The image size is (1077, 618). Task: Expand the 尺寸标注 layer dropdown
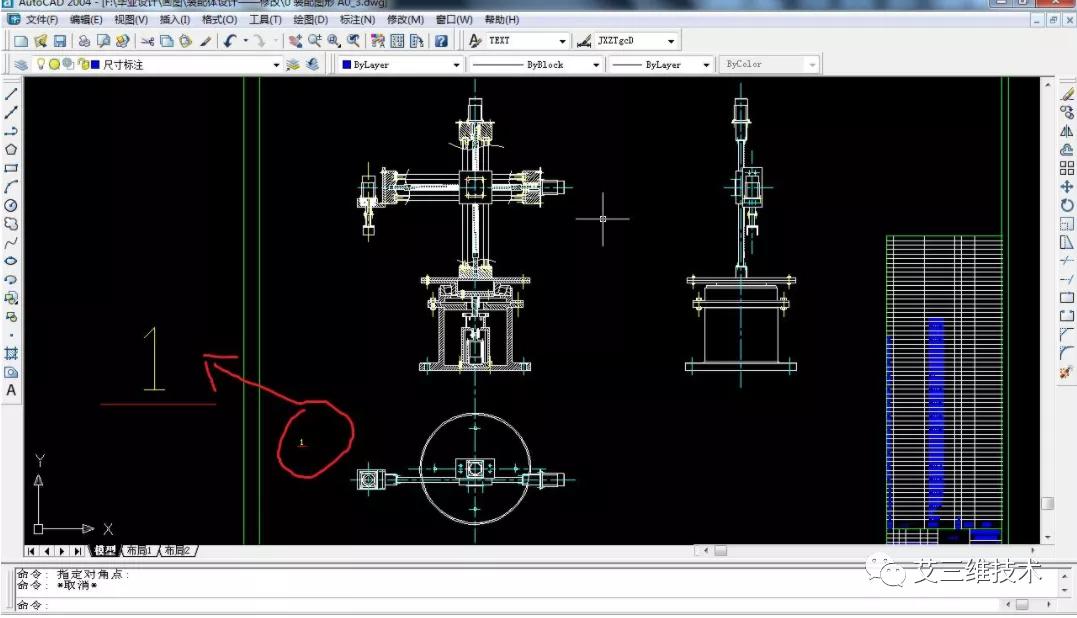click(277, 65)
